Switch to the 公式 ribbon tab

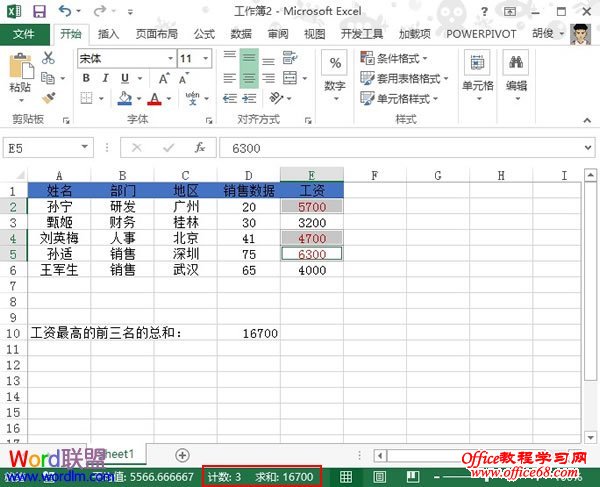pos(204,33)
